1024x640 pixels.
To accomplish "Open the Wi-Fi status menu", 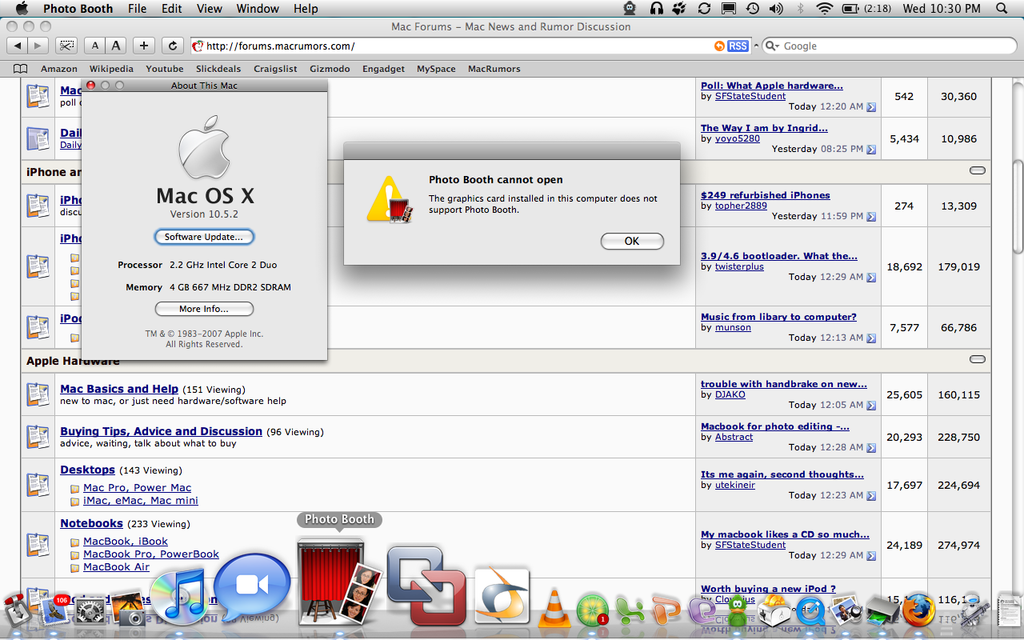I will (824, 8).
